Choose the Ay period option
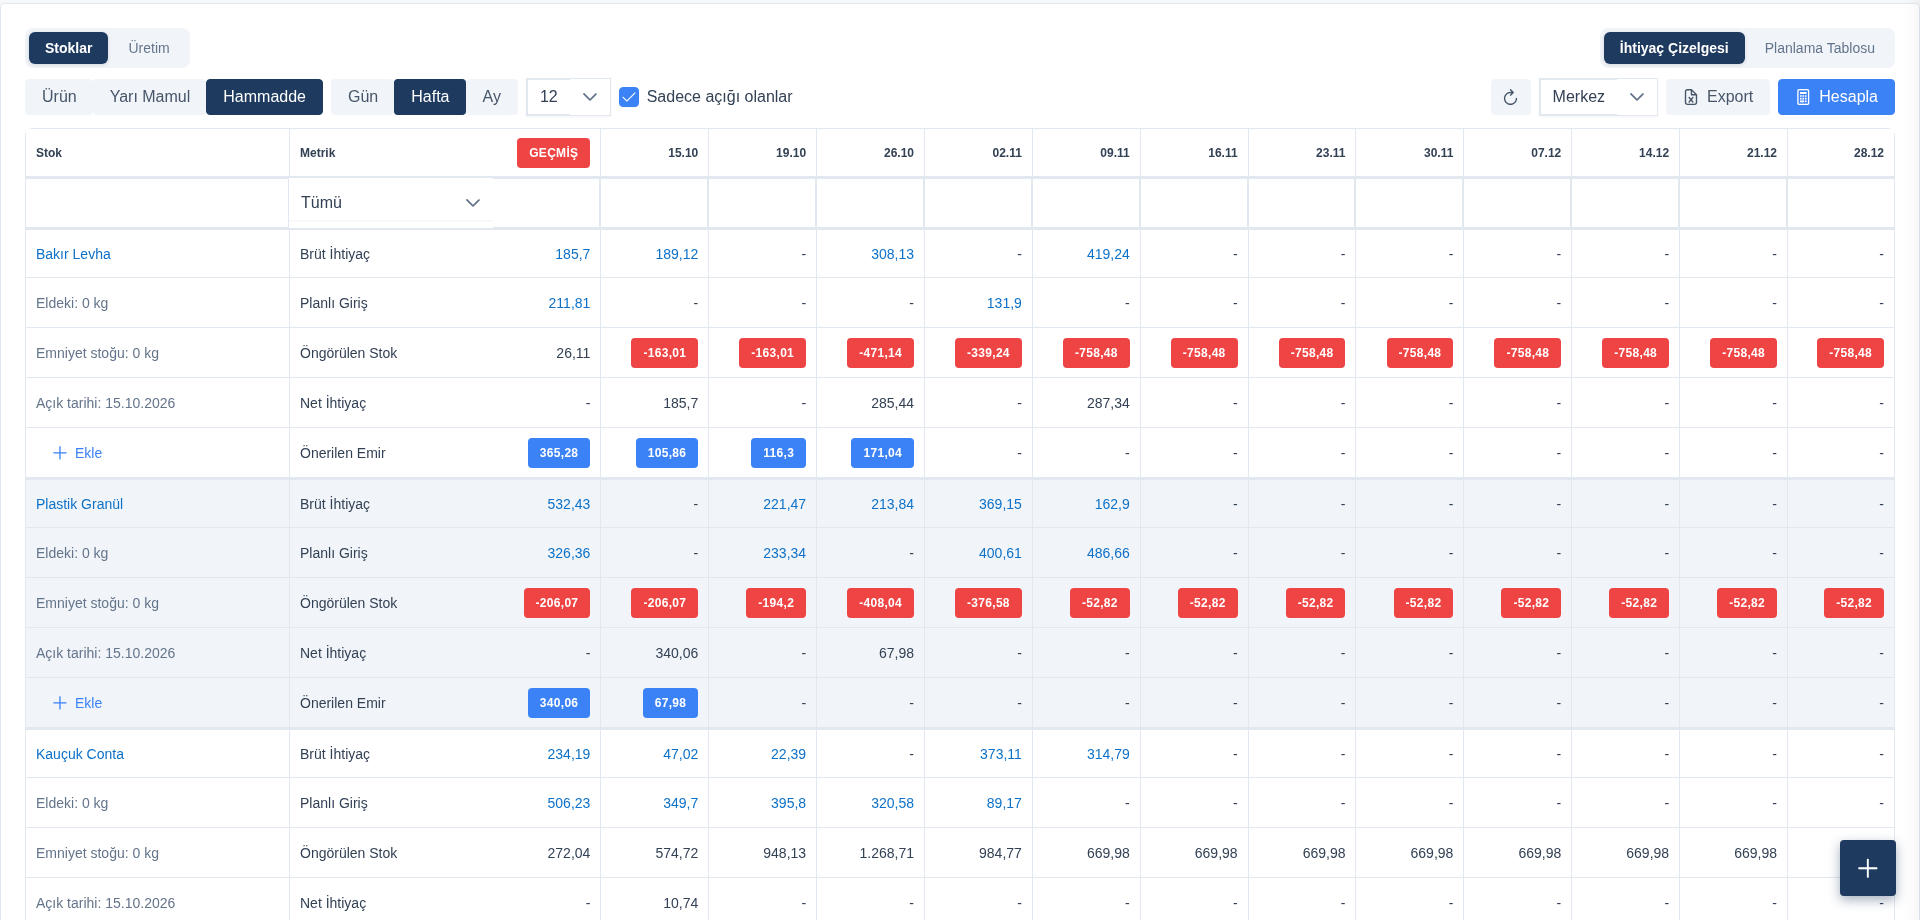The width and height of the screenshot is (1920, 920). pos(491,97)
